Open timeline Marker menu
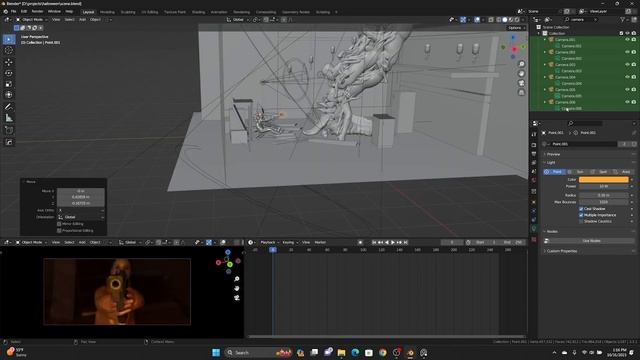640x360 pixels. click(320, 242)
